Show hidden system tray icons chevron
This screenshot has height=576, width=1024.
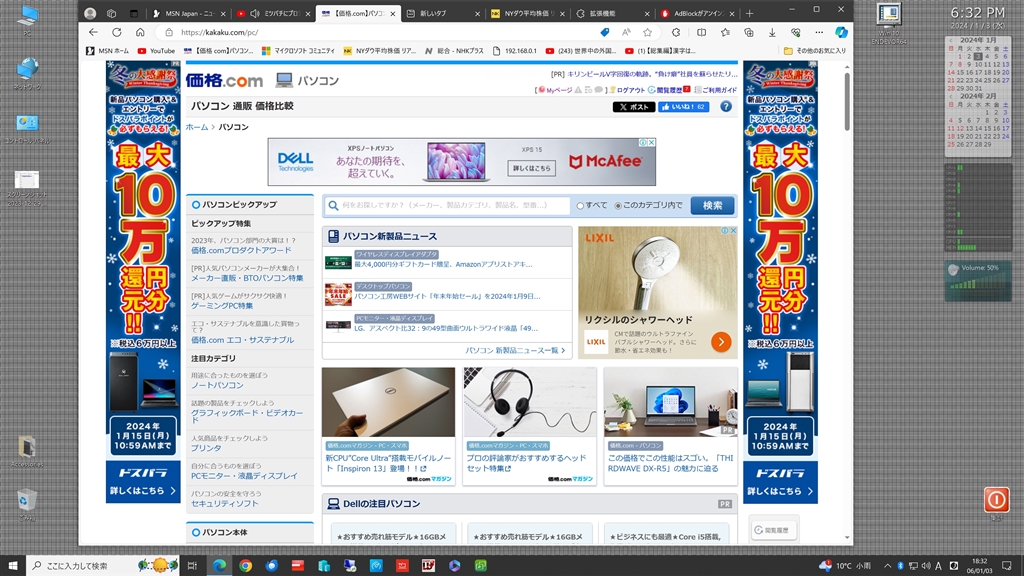coord(887,566)
